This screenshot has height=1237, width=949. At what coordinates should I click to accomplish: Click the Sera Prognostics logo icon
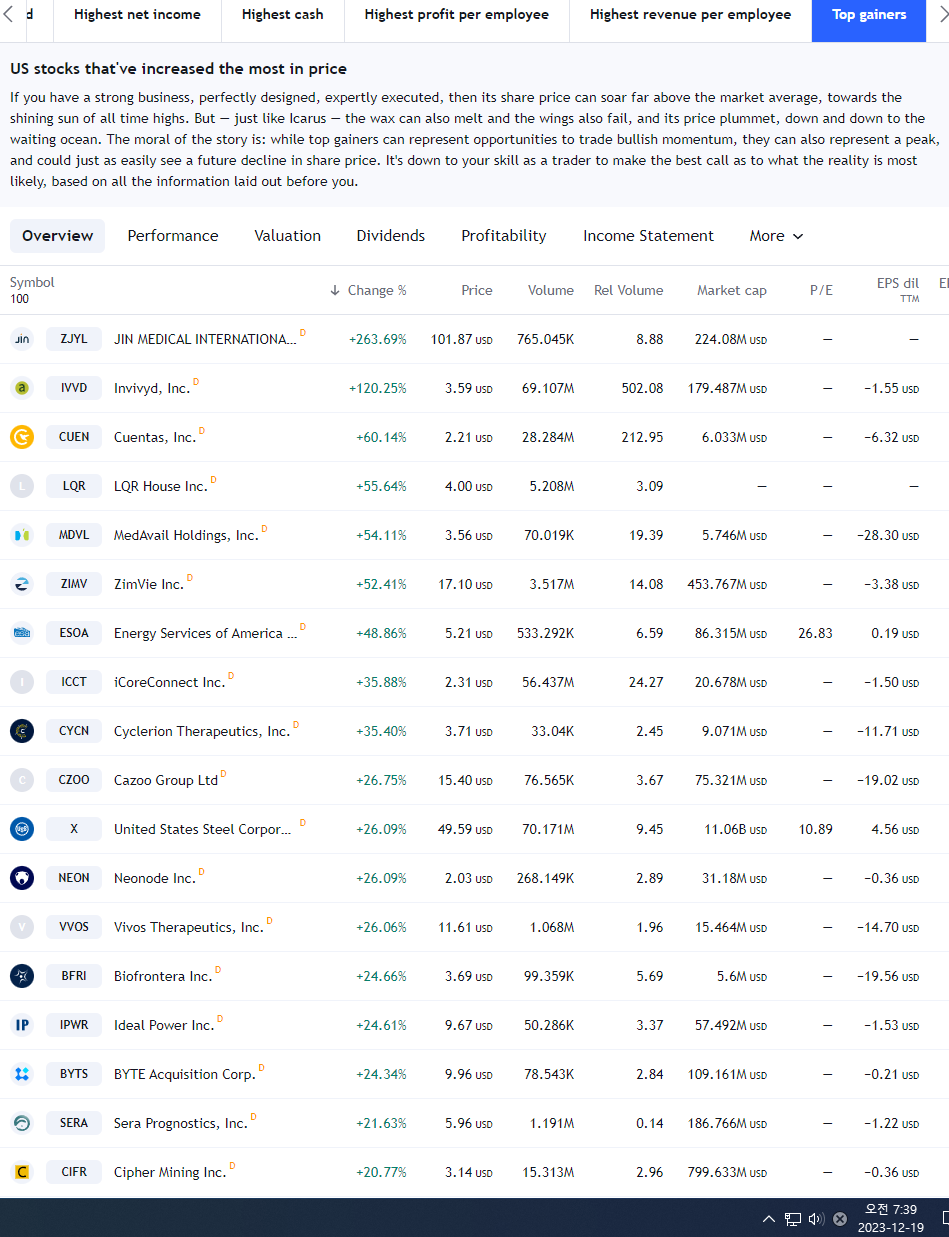(22, 1123)
